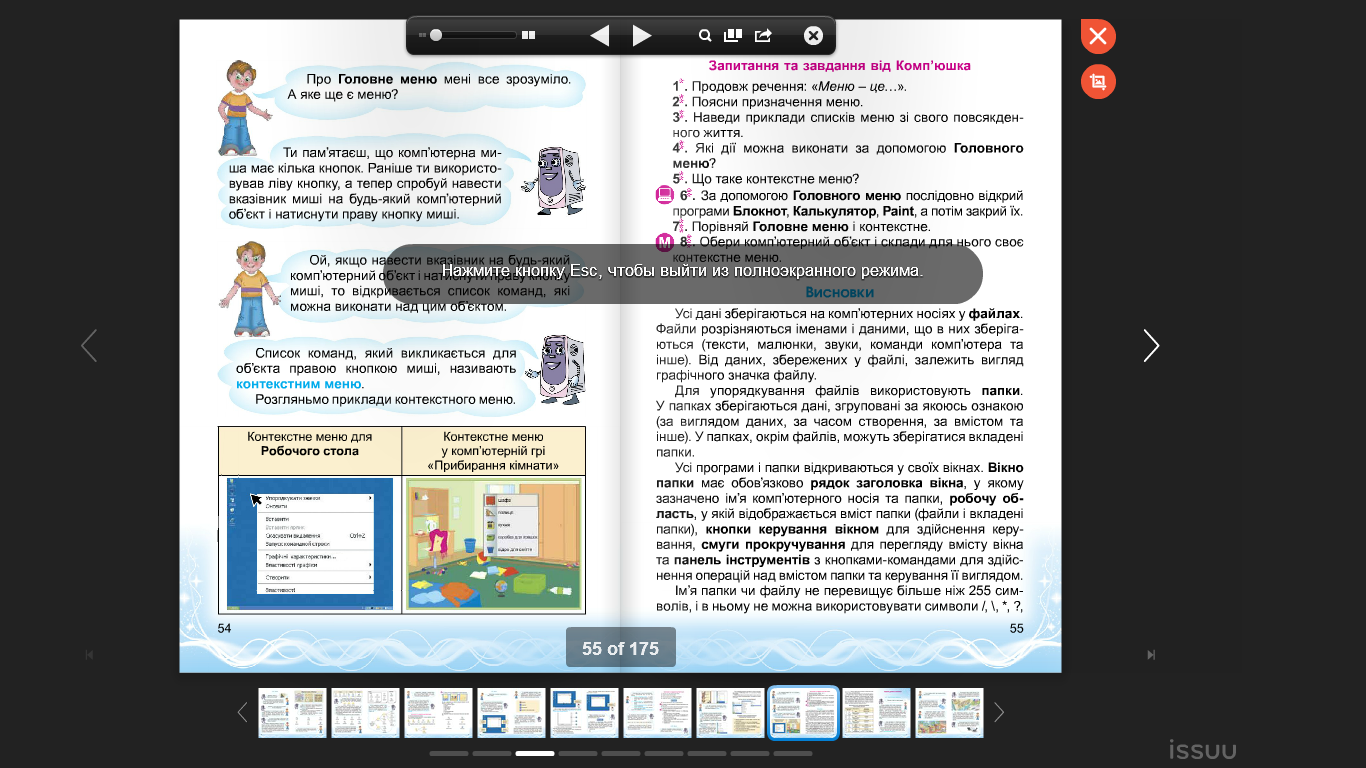Go to next page using toolbar triangle
The width and height of the screenshot is (1366, 768).
tap(642, 36)
